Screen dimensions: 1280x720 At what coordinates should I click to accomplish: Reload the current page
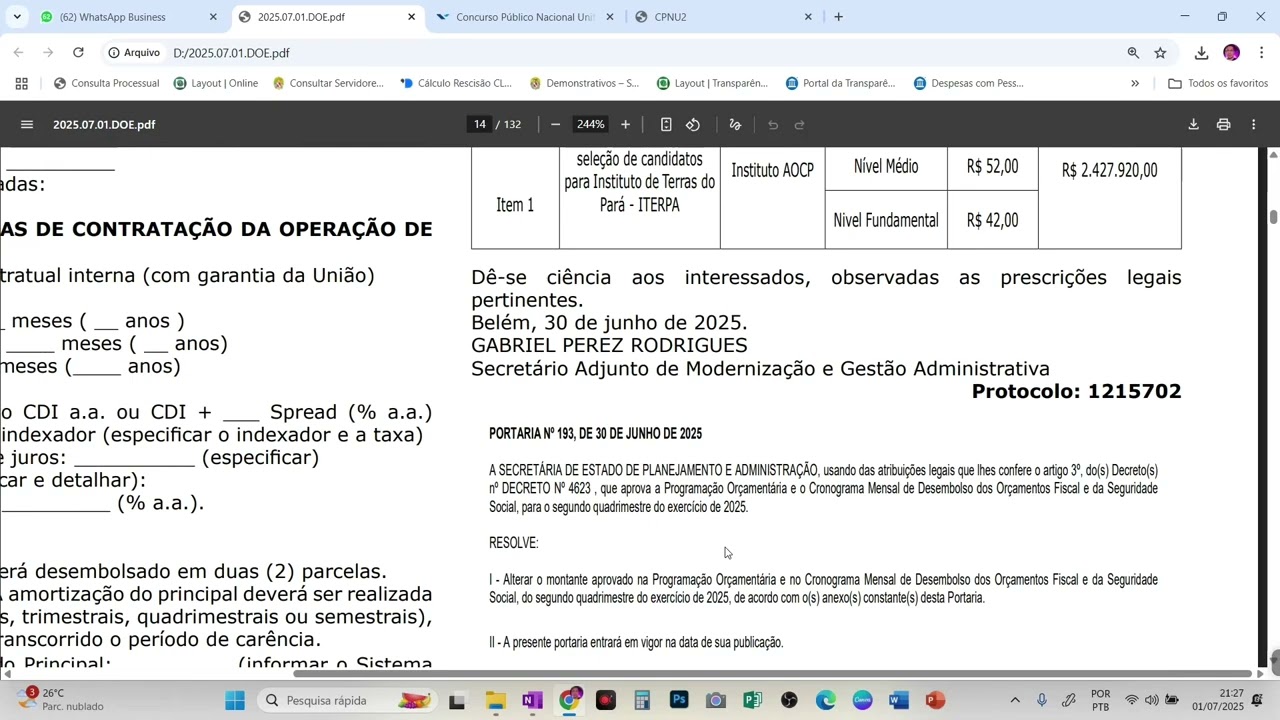click(x=78, y=53)
